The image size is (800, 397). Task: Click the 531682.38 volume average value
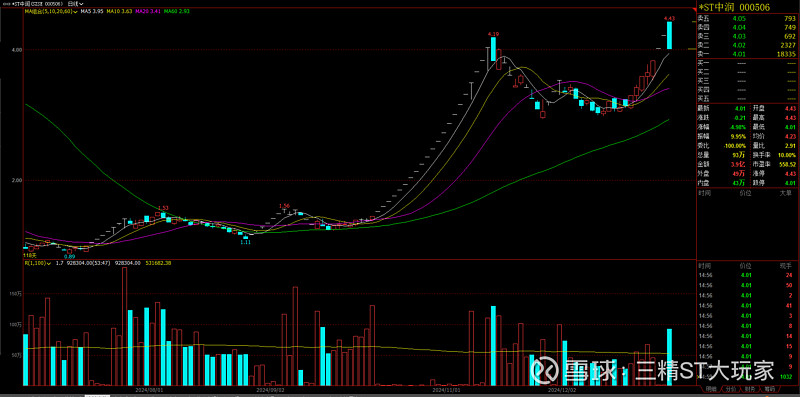click(x=158, y=263)
